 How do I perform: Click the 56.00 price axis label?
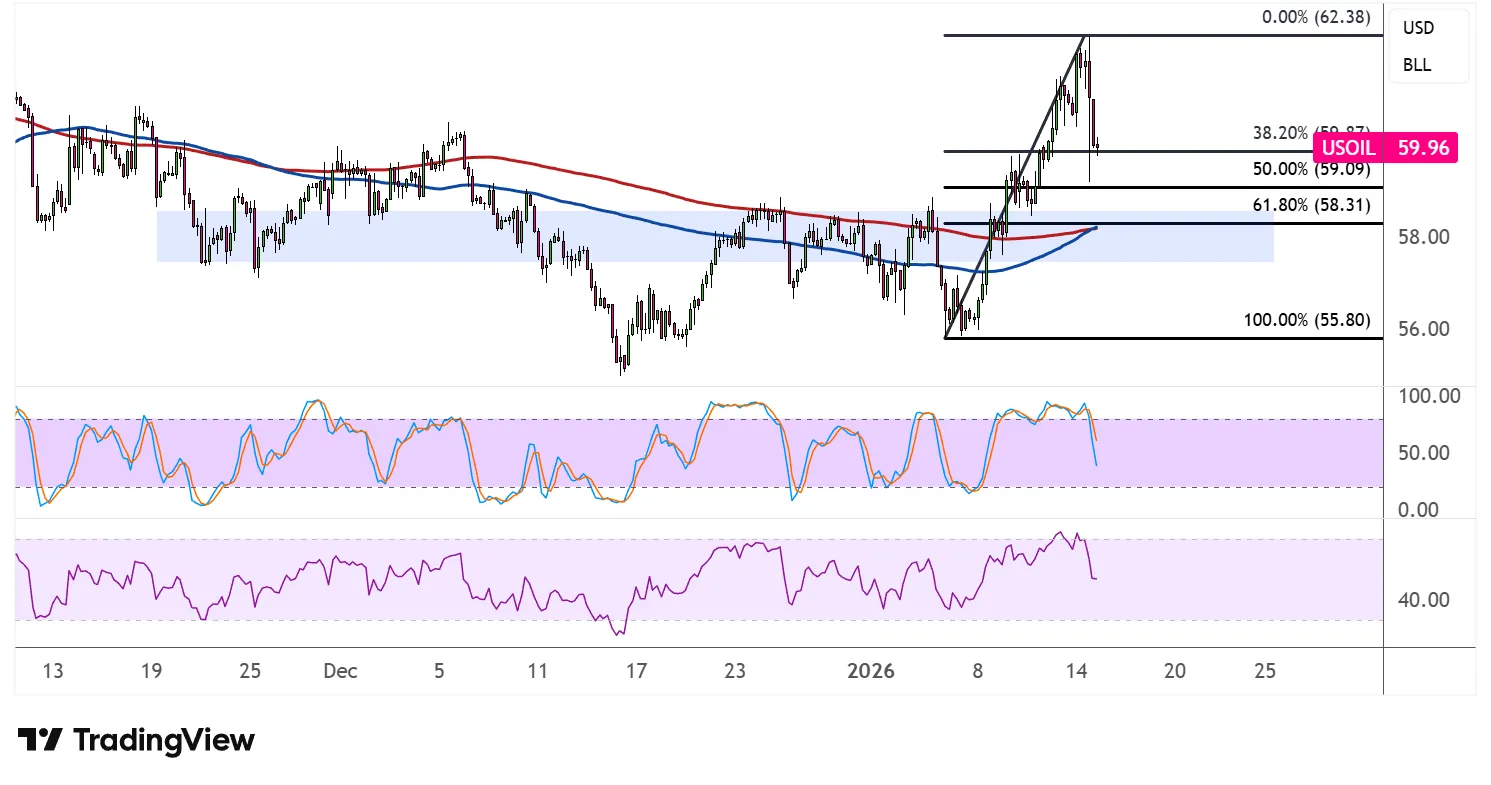[x=1424, y=329]
